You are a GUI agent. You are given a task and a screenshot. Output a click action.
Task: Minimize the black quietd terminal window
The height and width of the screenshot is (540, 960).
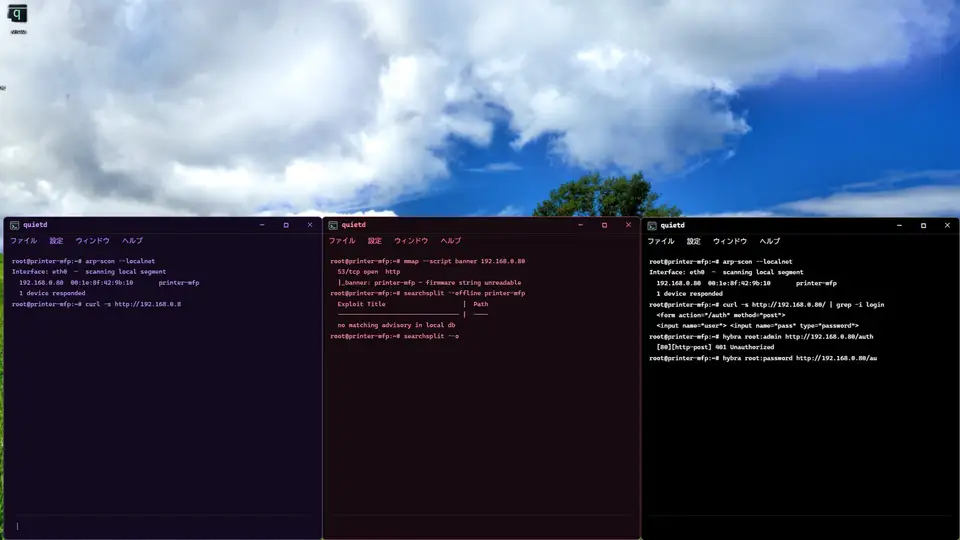pyautogui.click(x=899, y=226)
